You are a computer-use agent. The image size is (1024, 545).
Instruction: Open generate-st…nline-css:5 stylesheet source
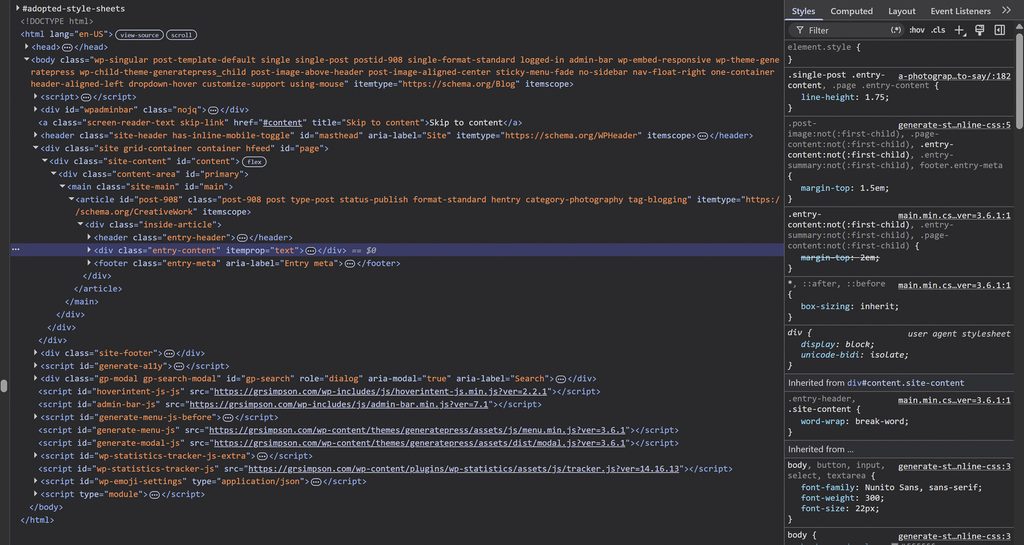coord(954,125)
